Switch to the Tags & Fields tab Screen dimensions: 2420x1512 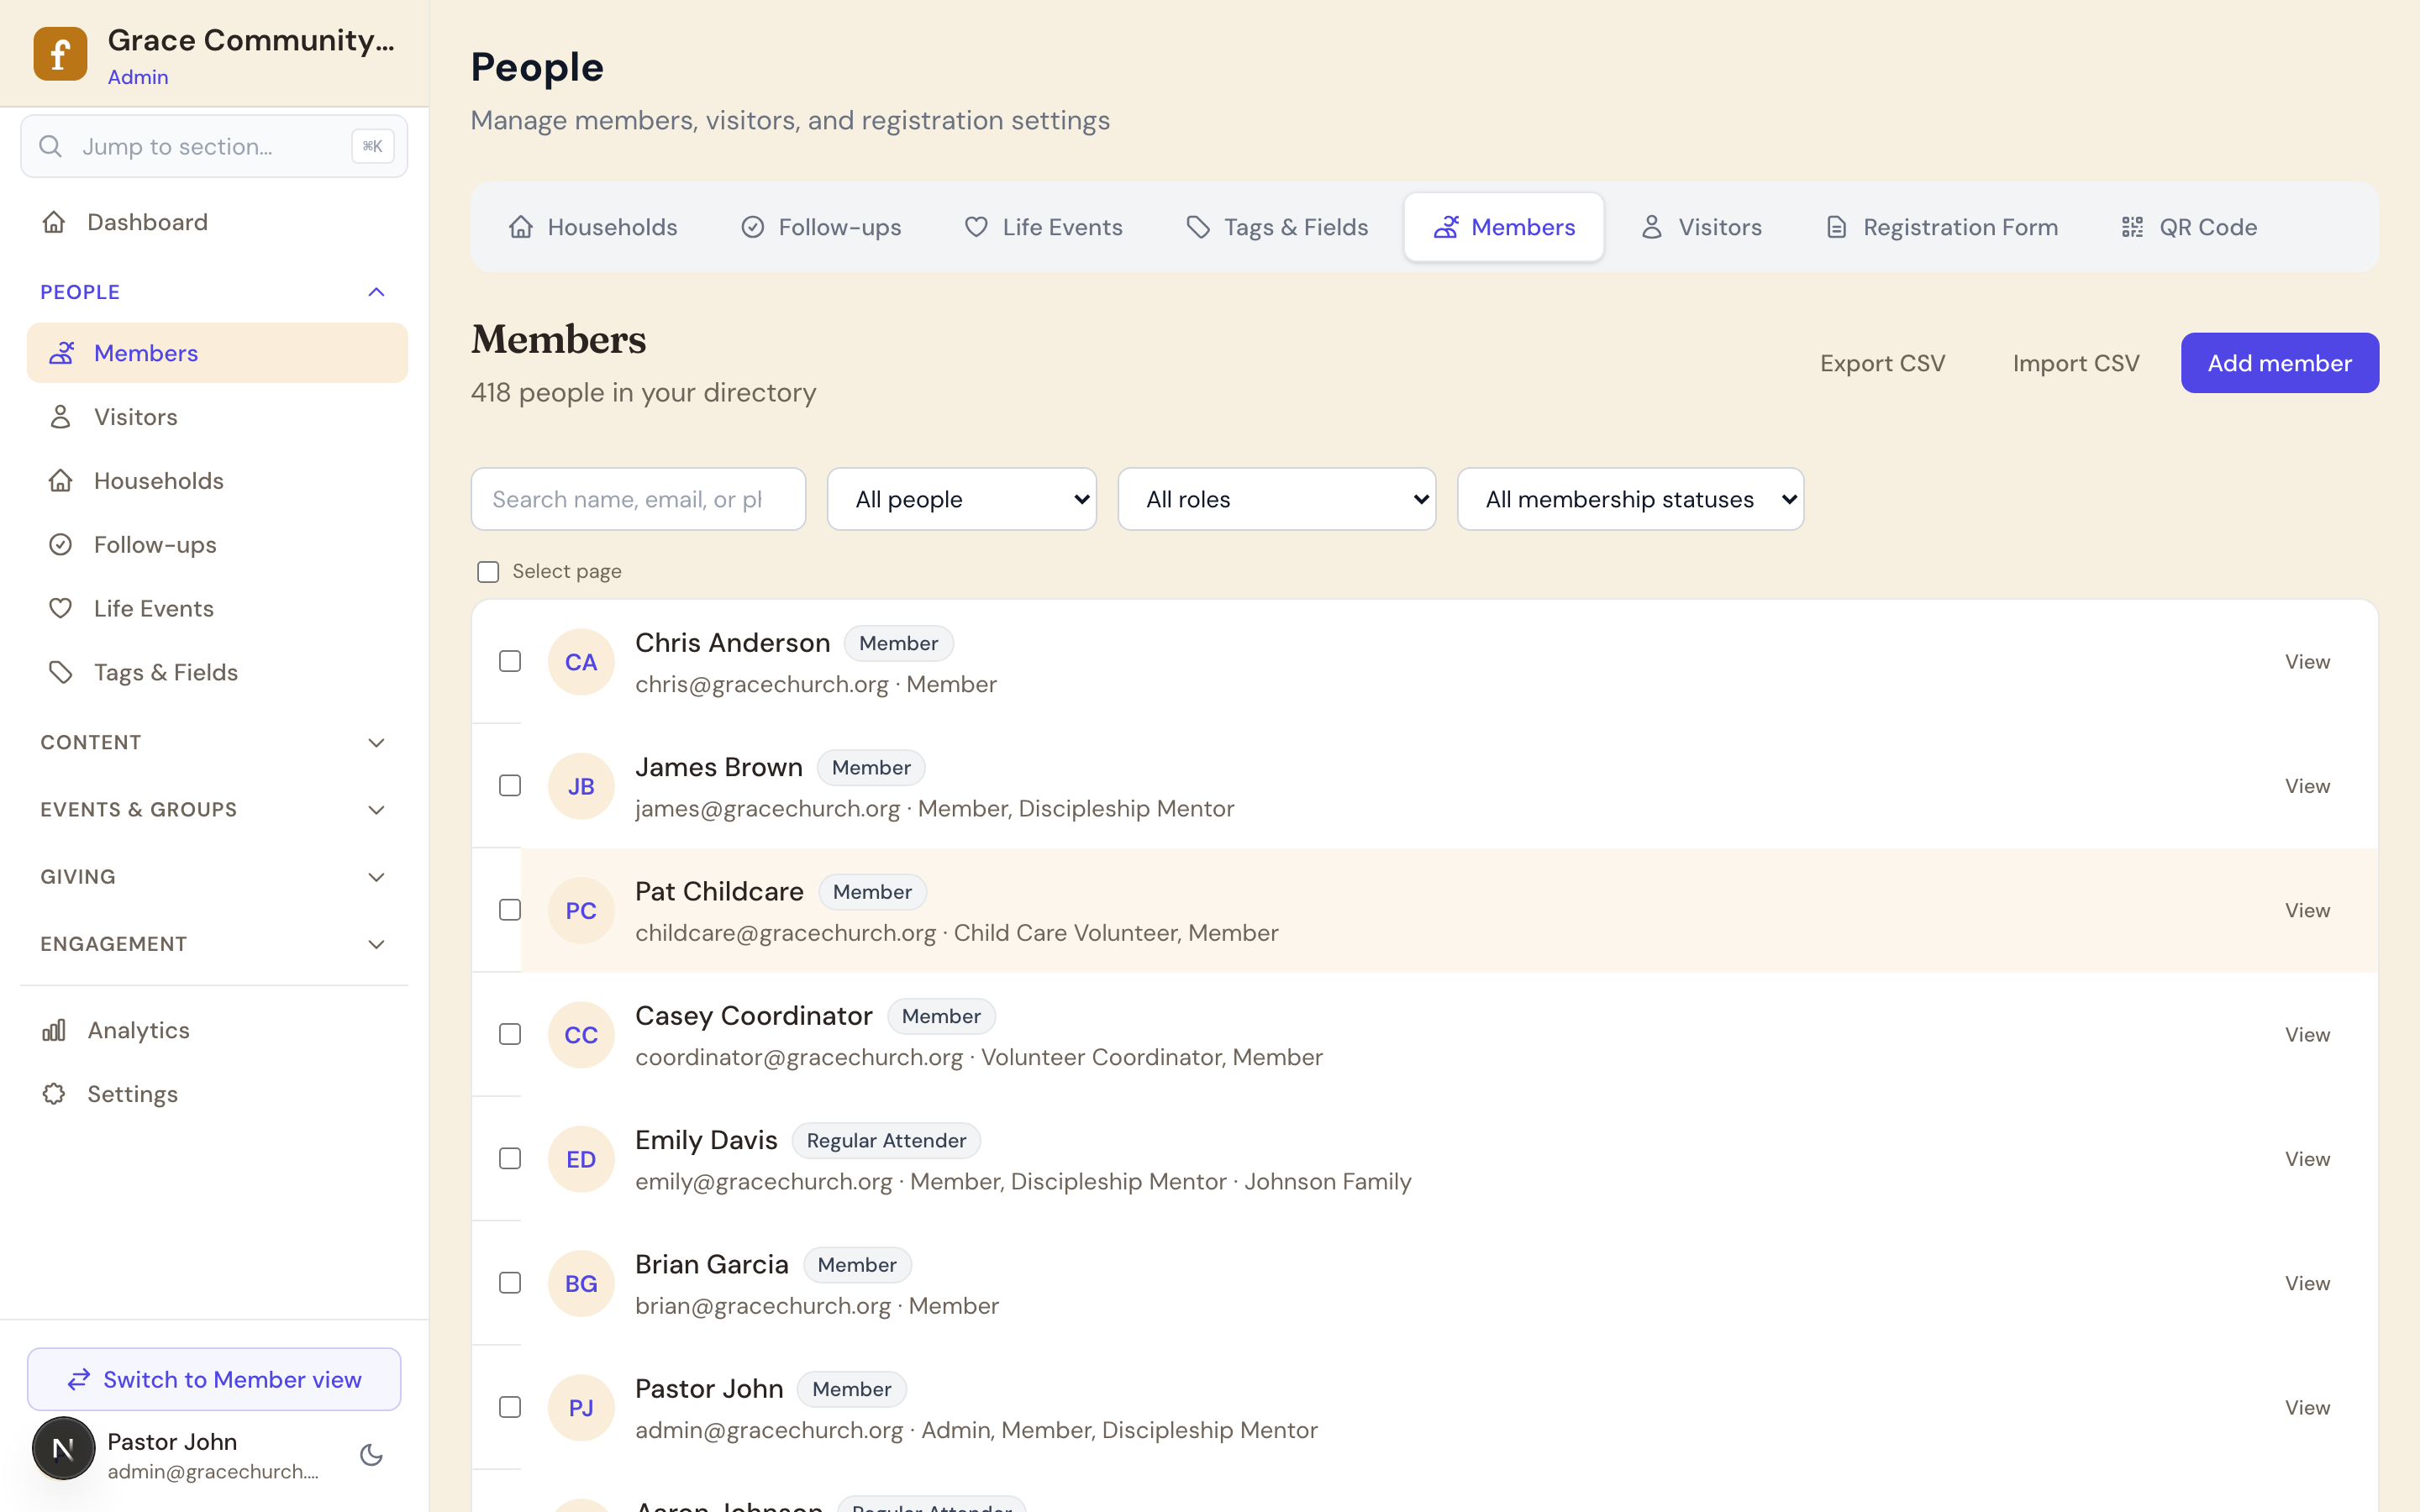coord(1277,227)
